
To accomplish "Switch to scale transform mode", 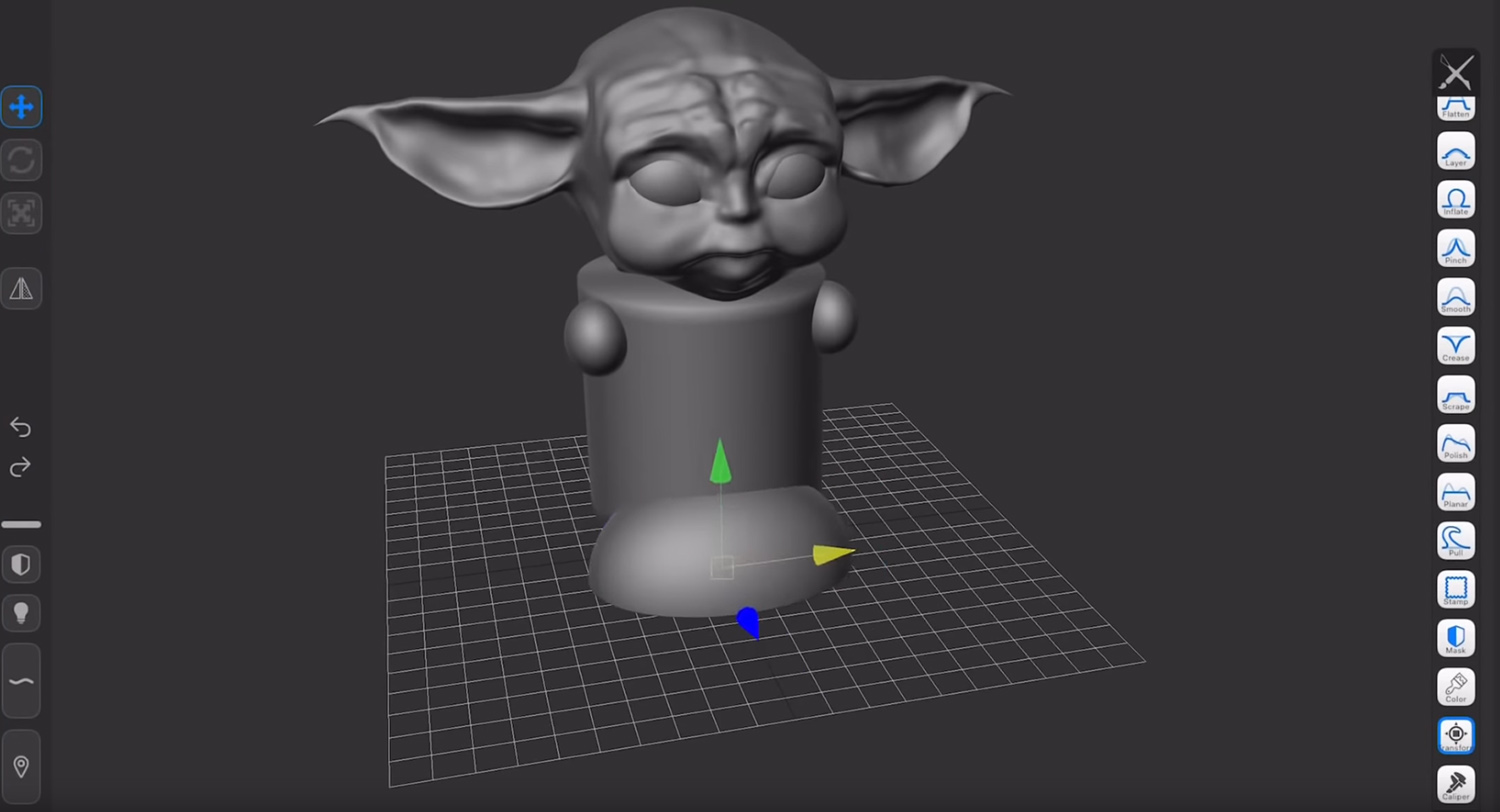I will click(x=21, y=213).
